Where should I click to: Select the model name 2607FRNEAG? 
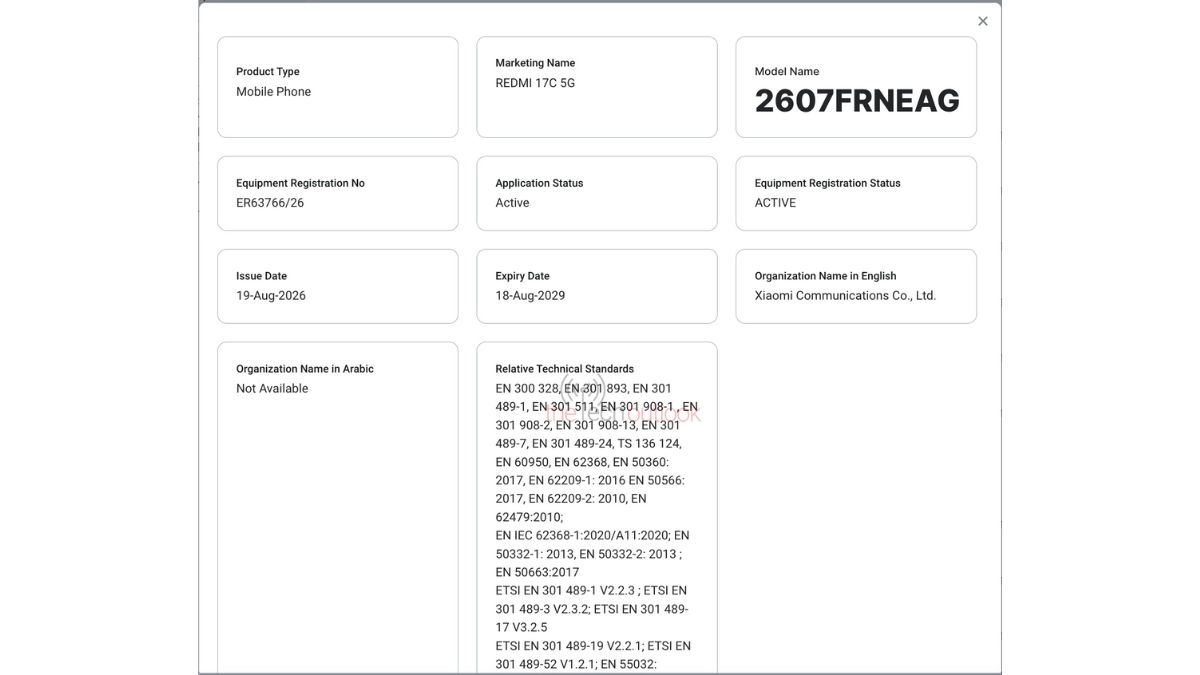click(857, 100)
